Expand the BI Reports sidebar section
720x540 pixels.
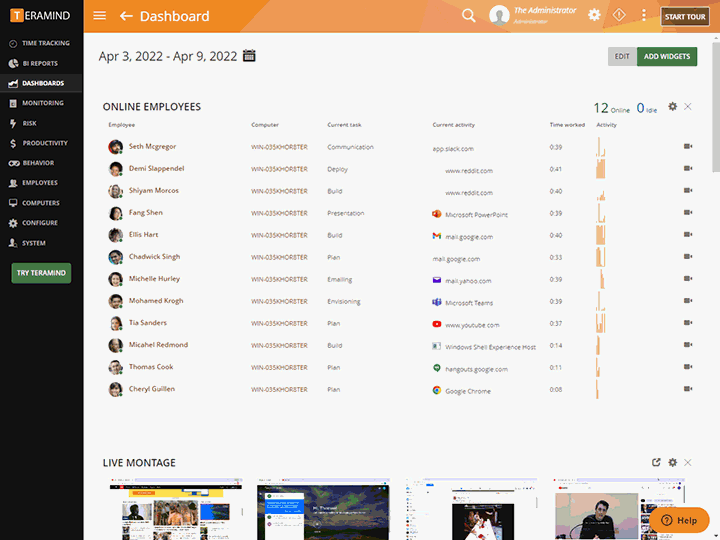pos(39,63)
